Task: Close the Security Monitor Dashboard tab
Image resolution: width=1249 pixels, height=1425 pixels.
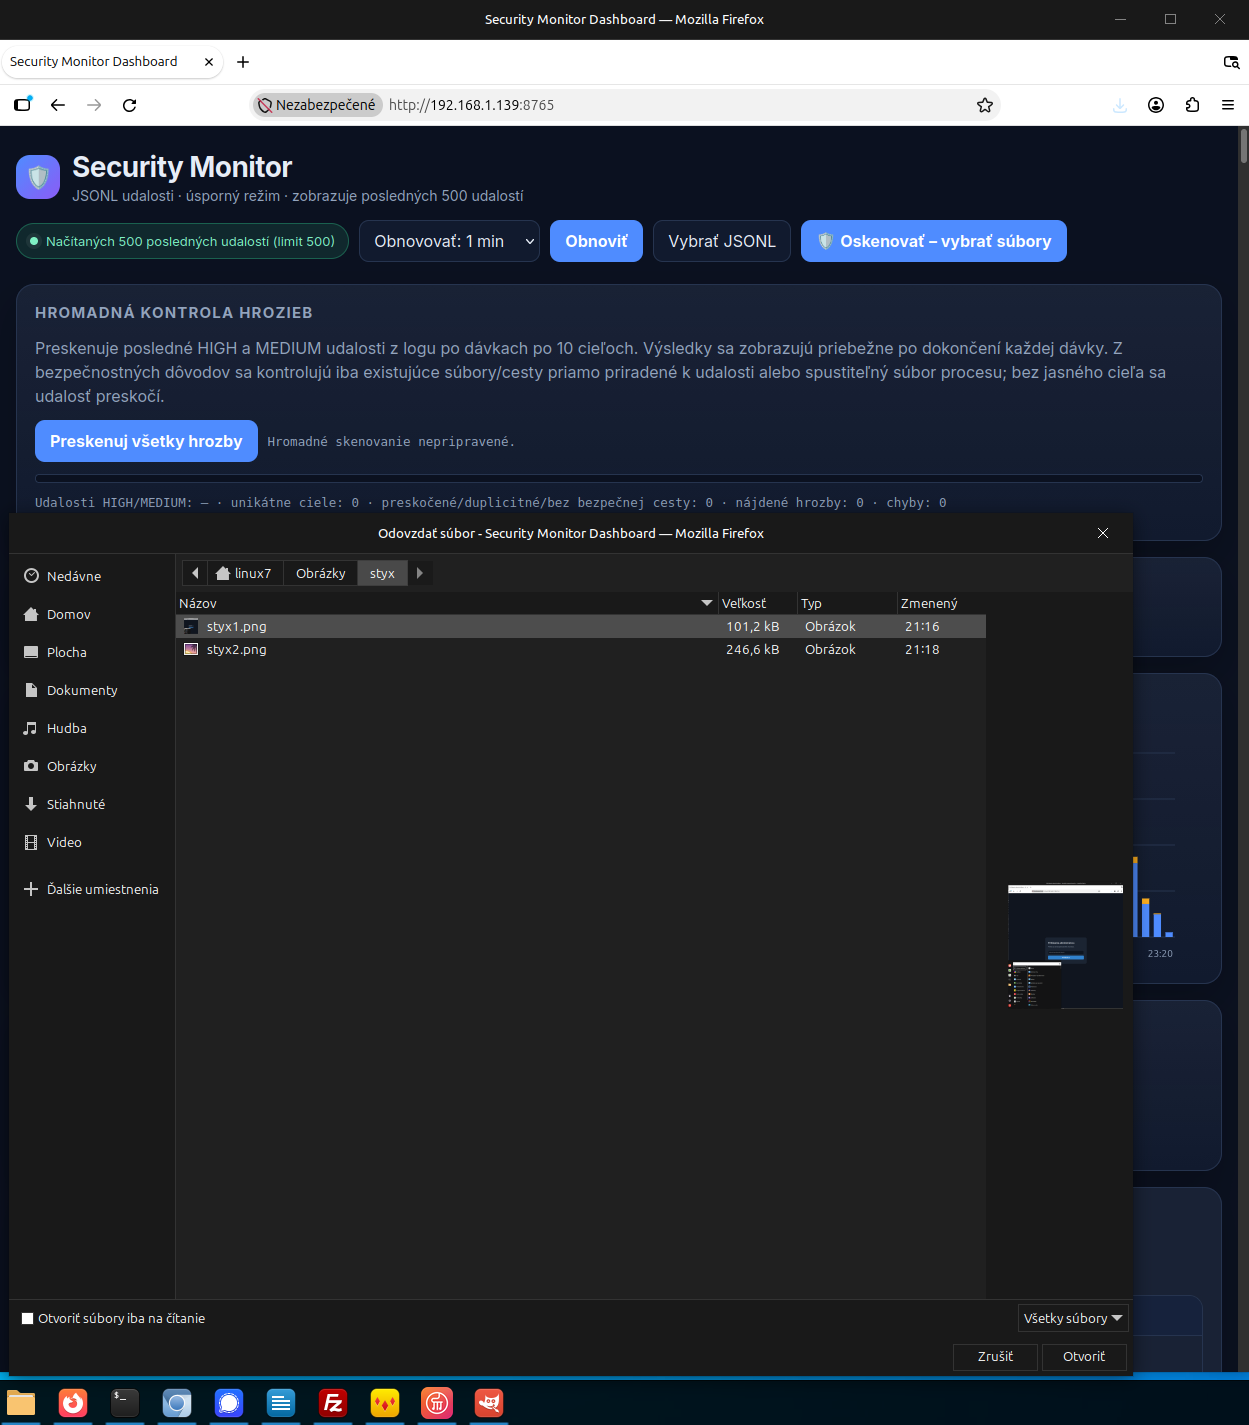Action: (x=209, y=62)
